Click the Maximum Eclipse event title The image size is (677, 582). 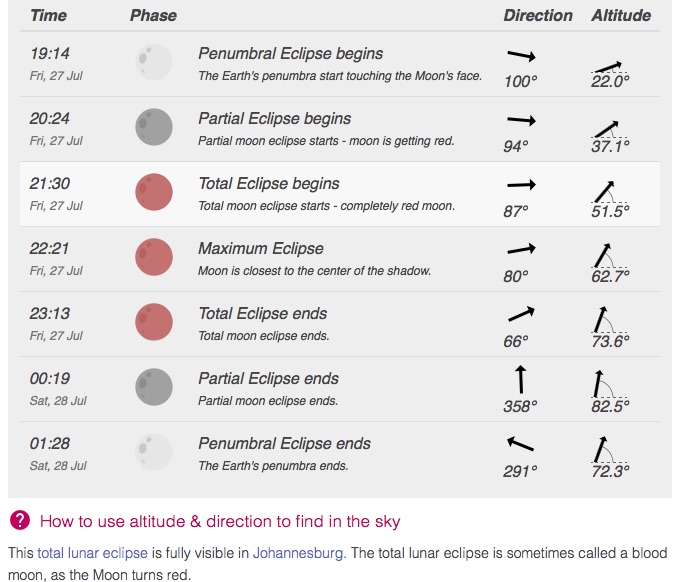click(x=261, y=248)
